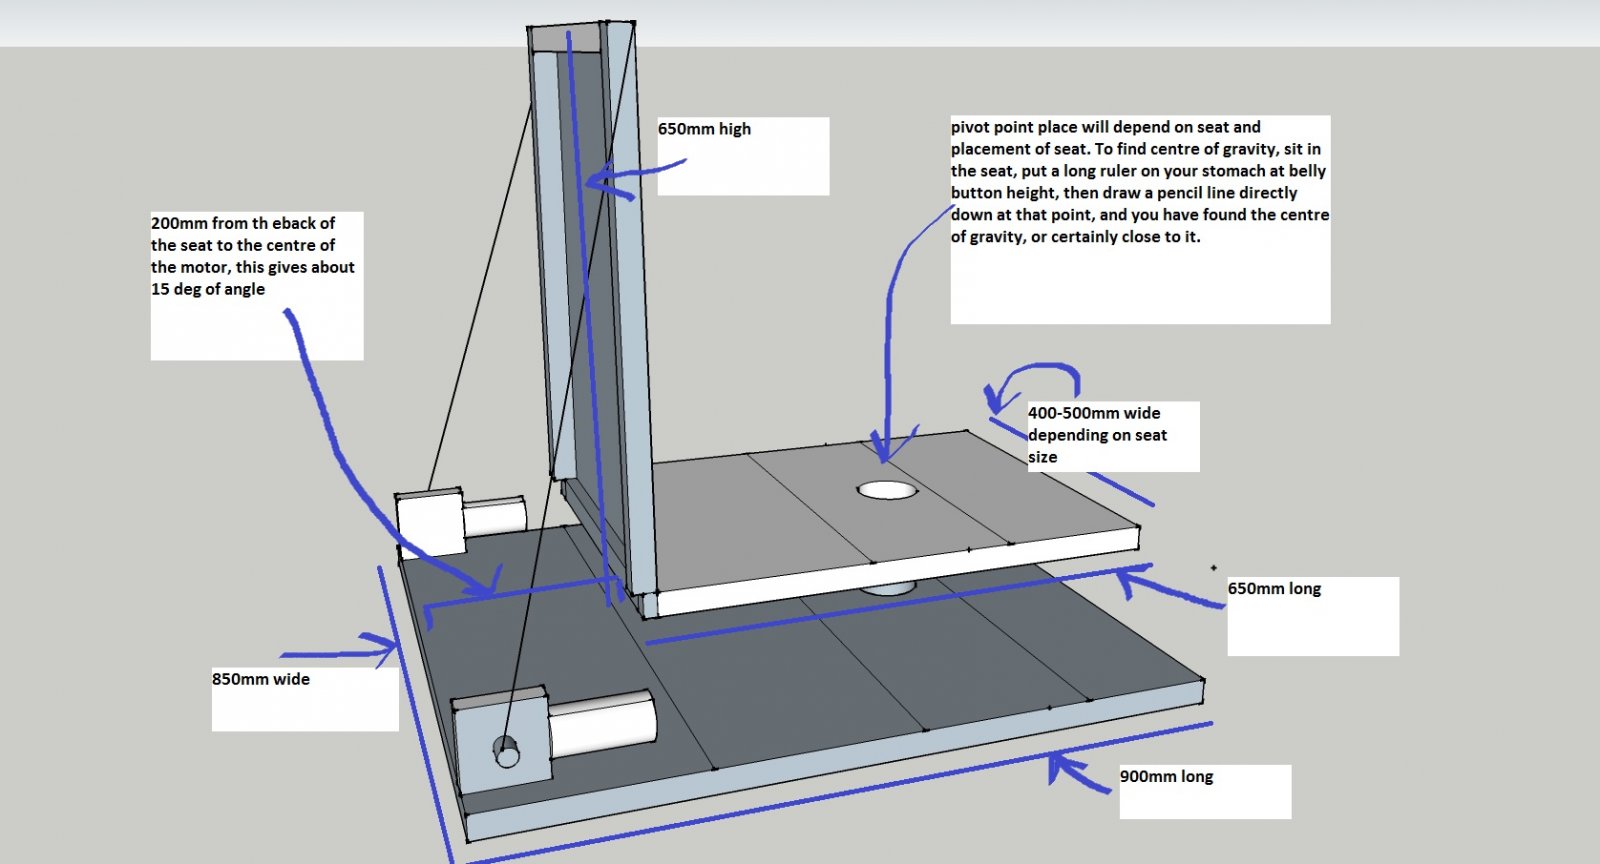Click the "200mm from the back" motor note
The image size is (1600, 864).
[253, 256]
